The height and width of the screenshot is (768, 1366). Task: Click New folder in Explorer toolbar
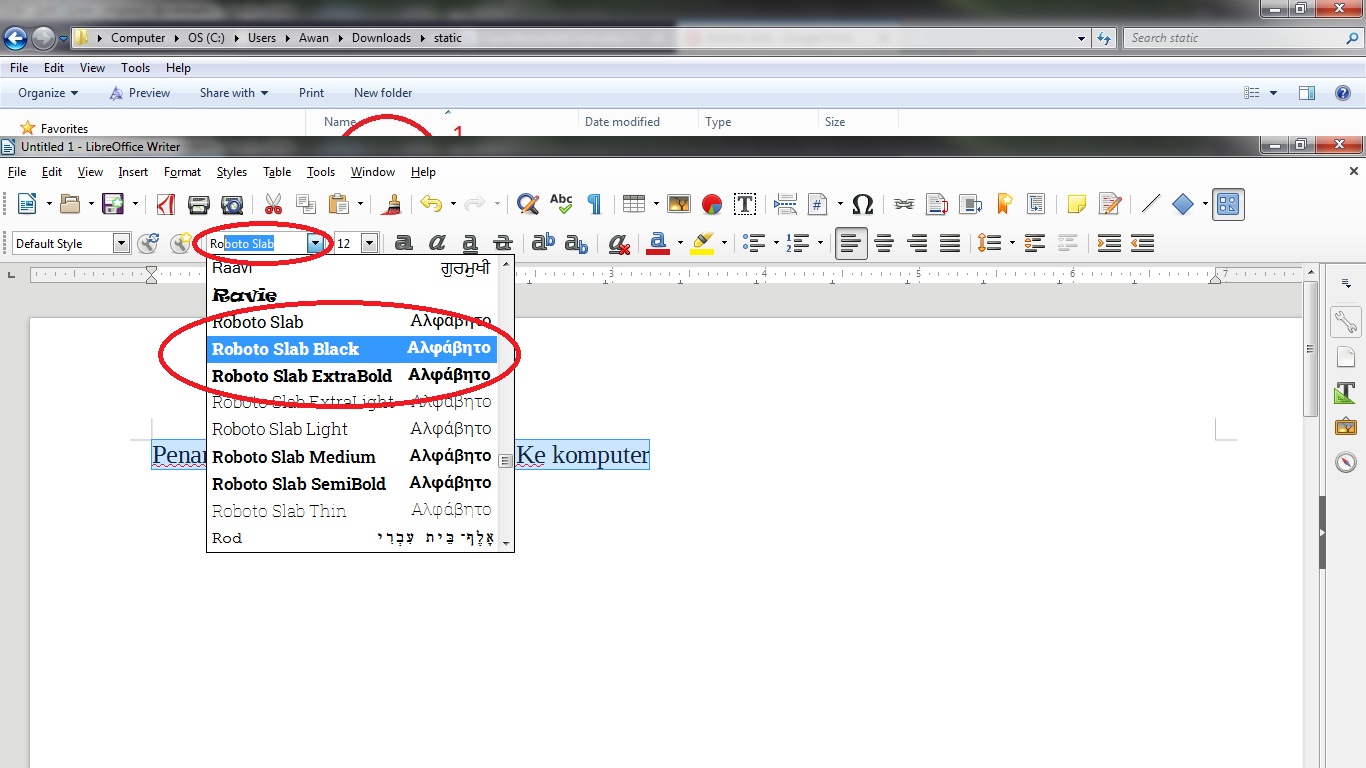(x=383, y=93)
